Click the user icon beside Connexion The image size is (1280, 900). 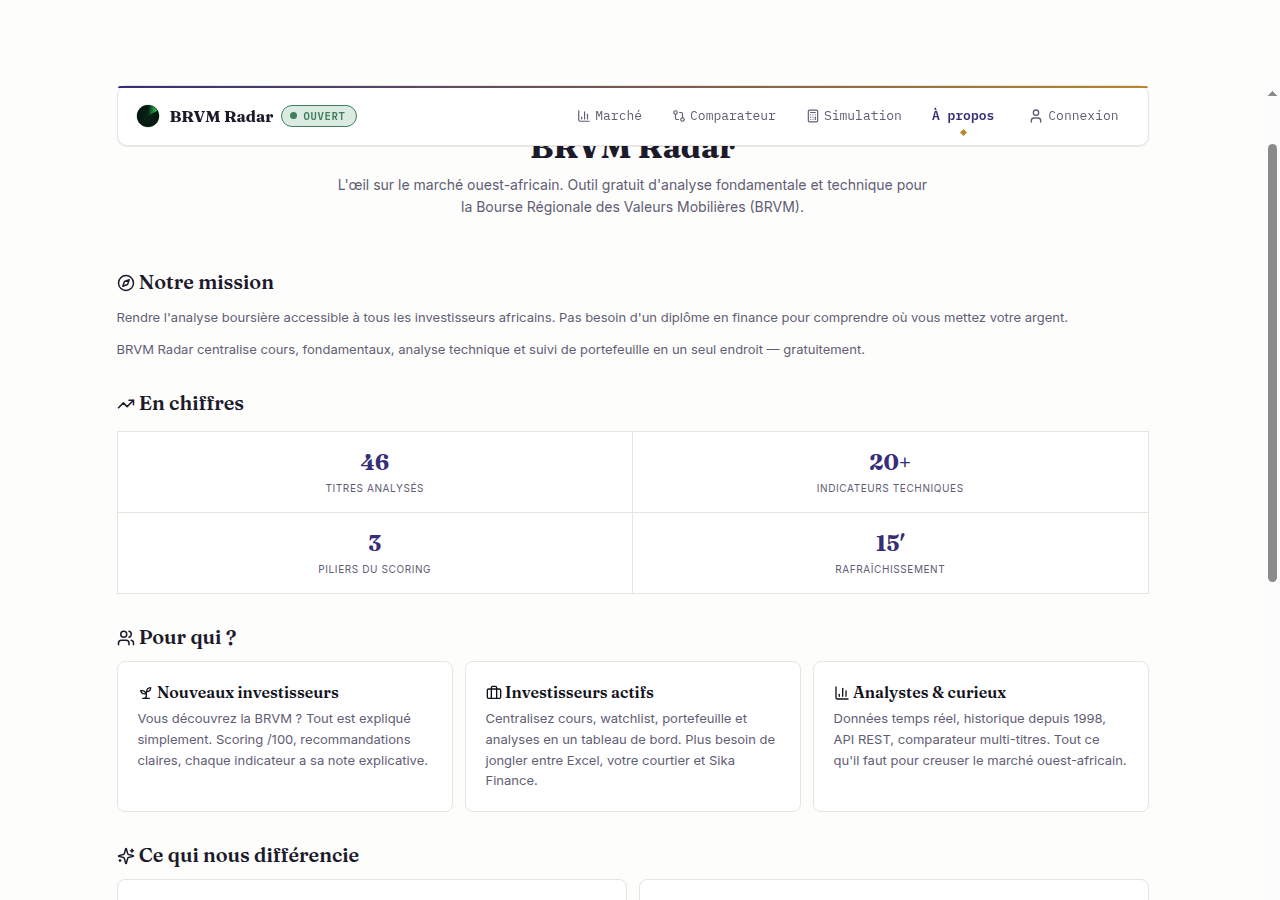click(x=1036, y=116)
